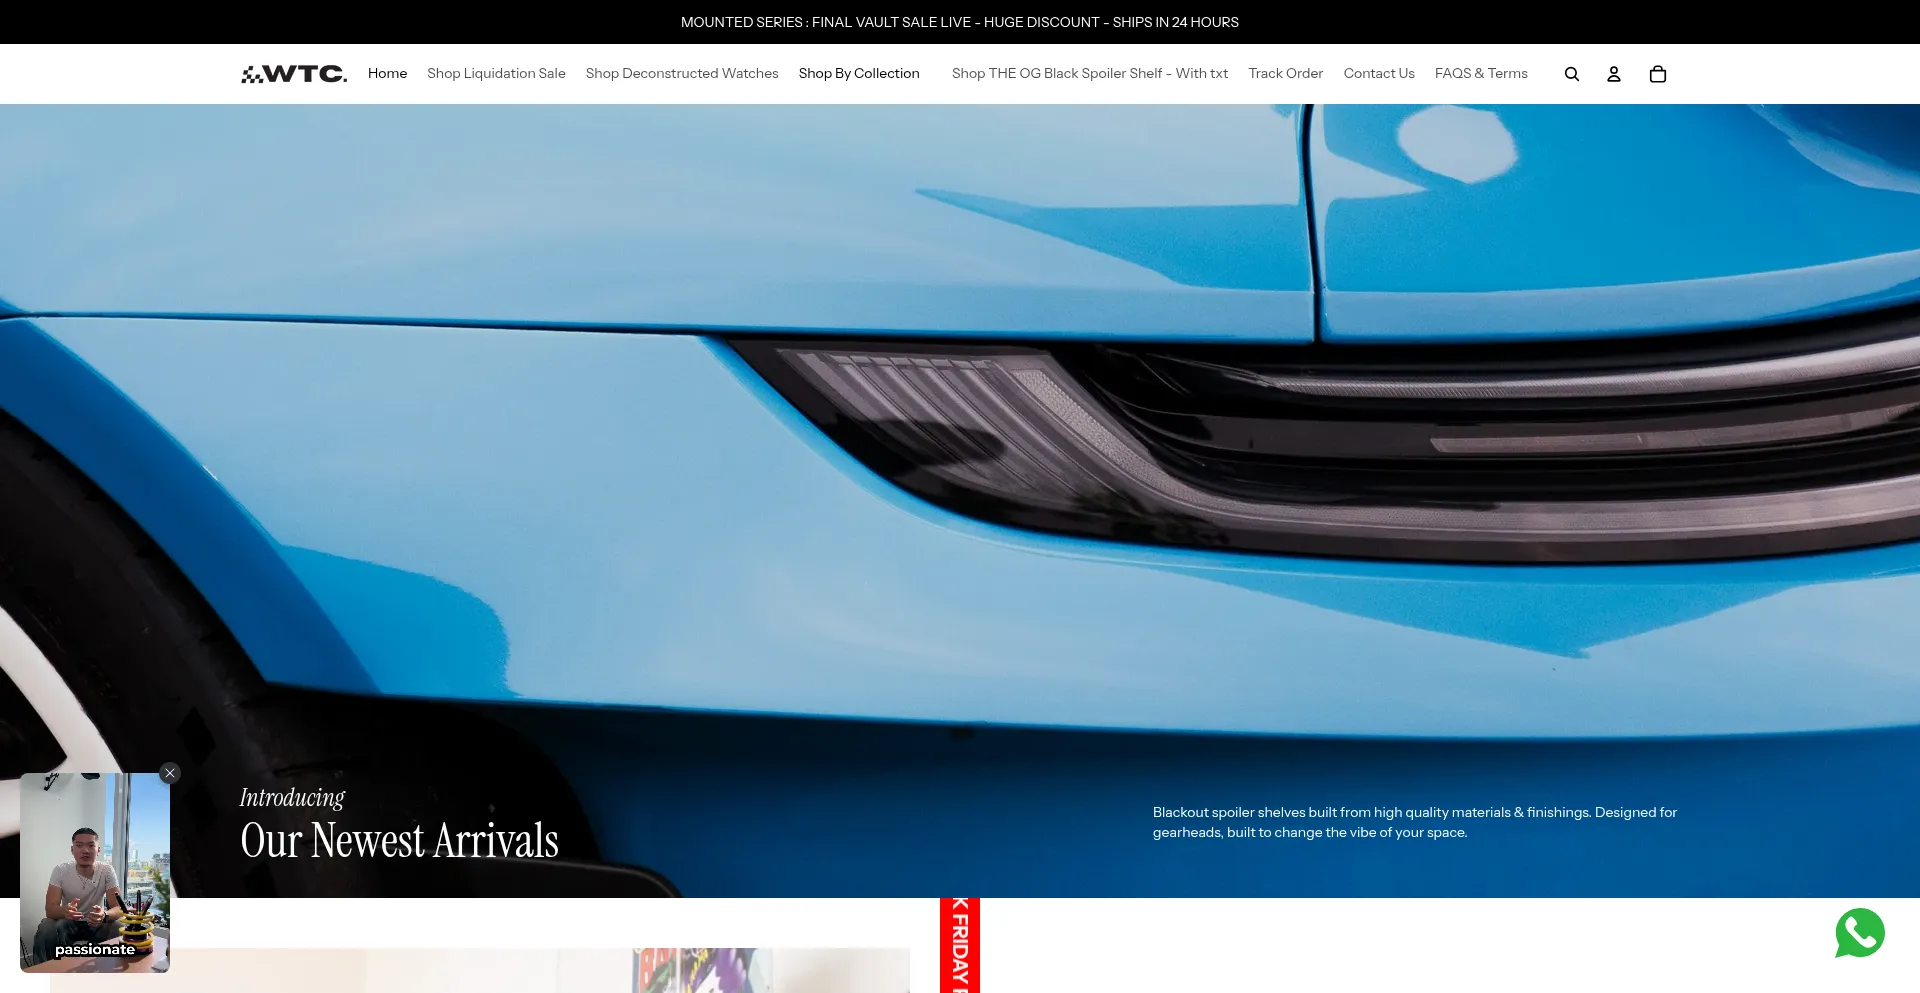
Task: Click the Blackout spoiler shelves description text
Action: tap(1414, 822)
